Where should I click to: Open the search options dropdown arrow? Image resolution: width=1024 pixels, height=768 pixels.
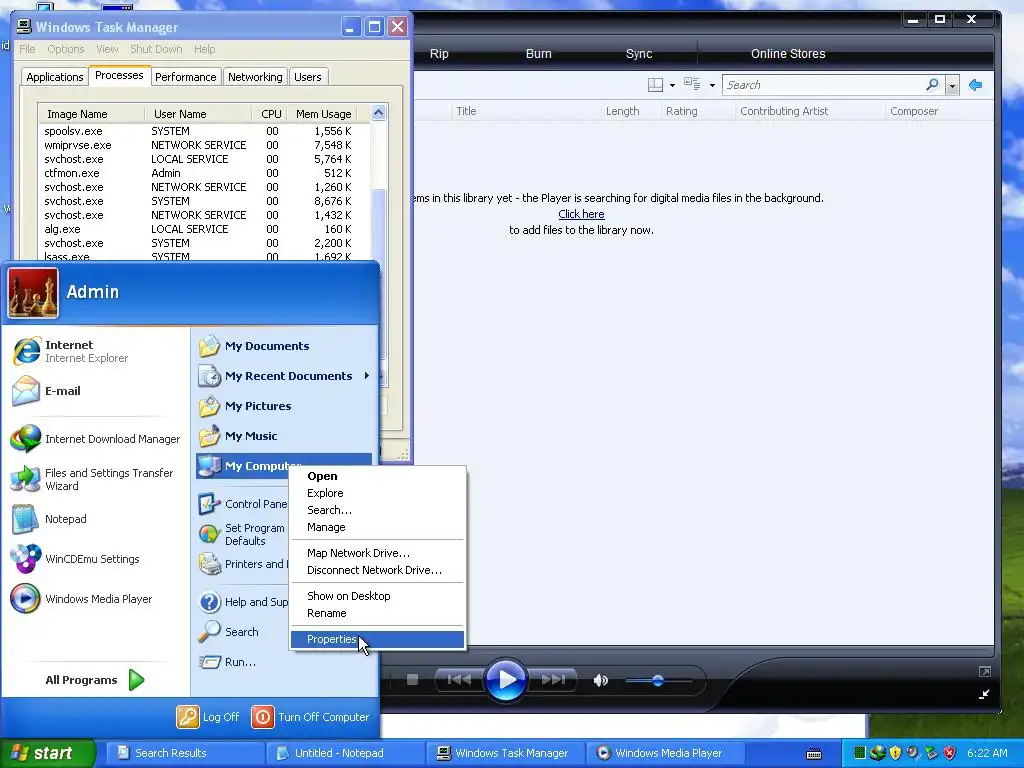click(x=952, y=85)
